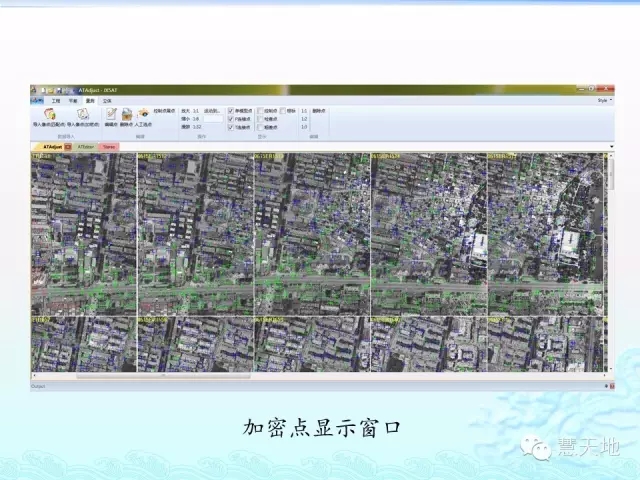Click the second import points icon

pyautogui.click(x=82, y=115)
